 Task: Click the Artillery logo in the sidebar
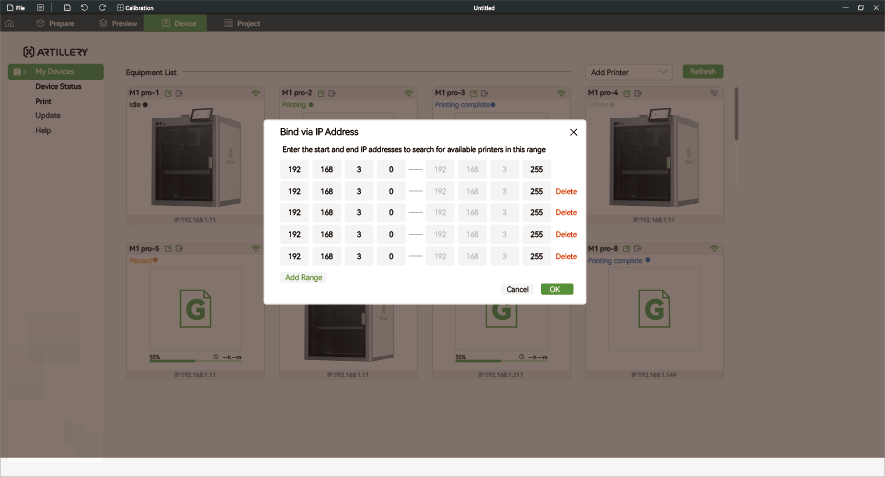point(55,52)
